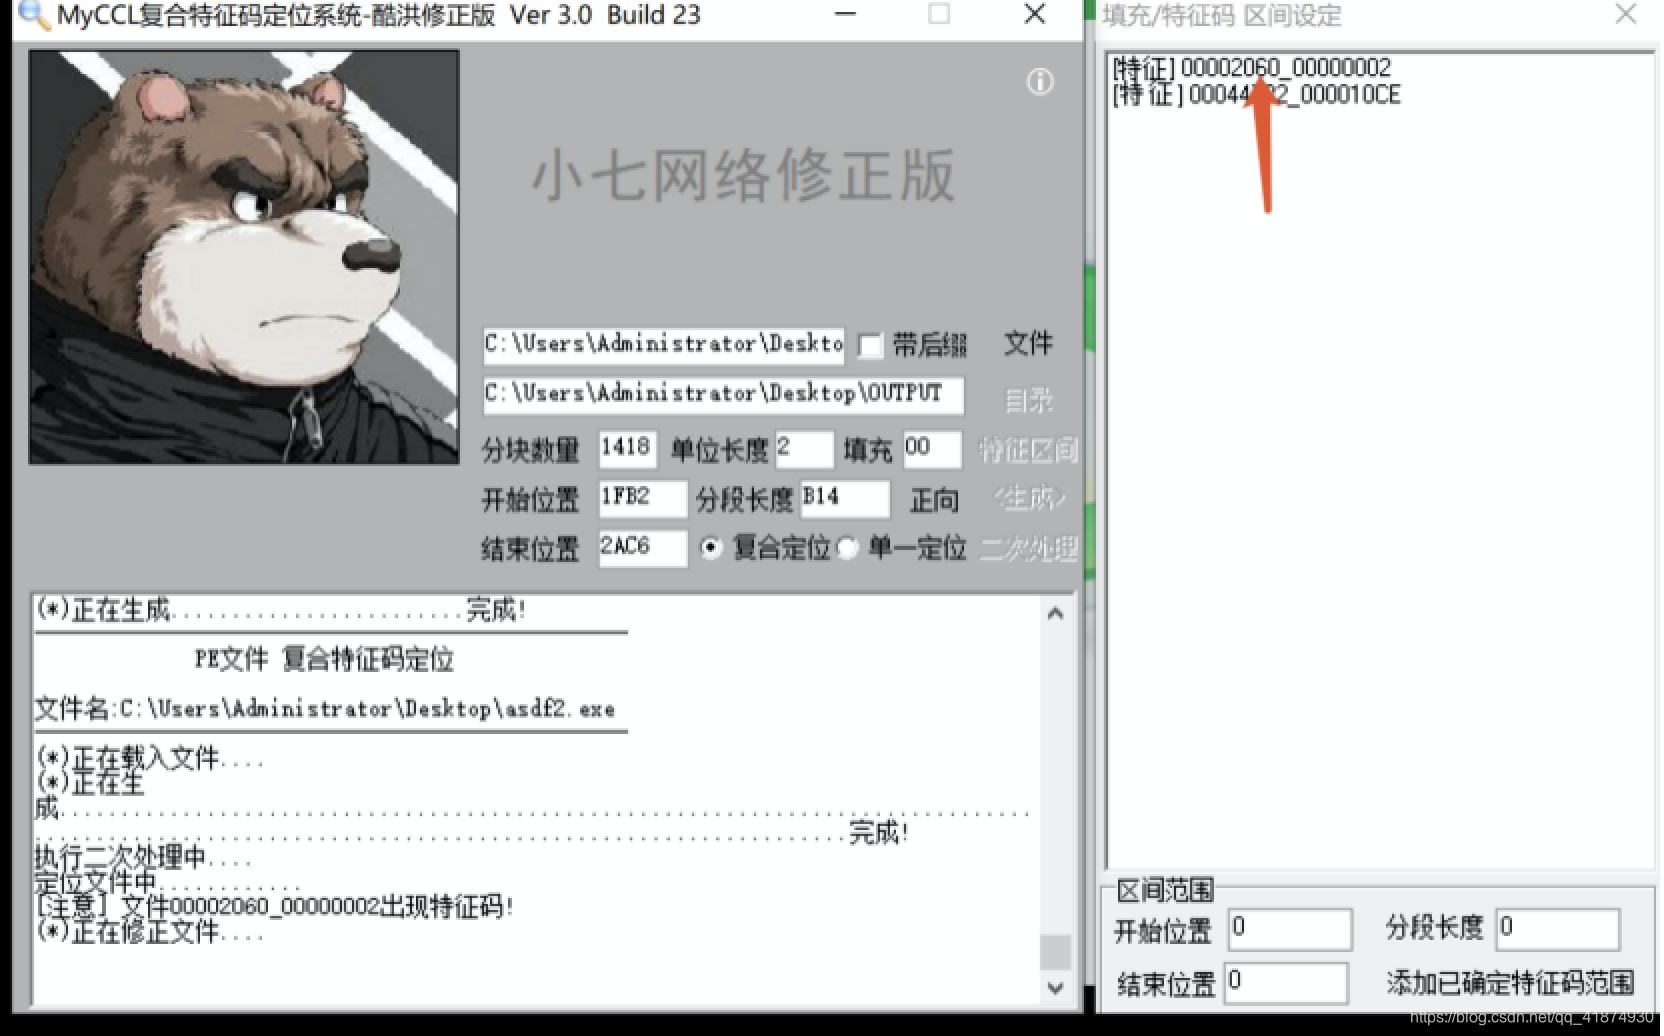This screenshot has width=1664, height=1036.
Task: Toggle the 带后缀 checkbox
Action: pyautogui.click(x=871, y=346)
